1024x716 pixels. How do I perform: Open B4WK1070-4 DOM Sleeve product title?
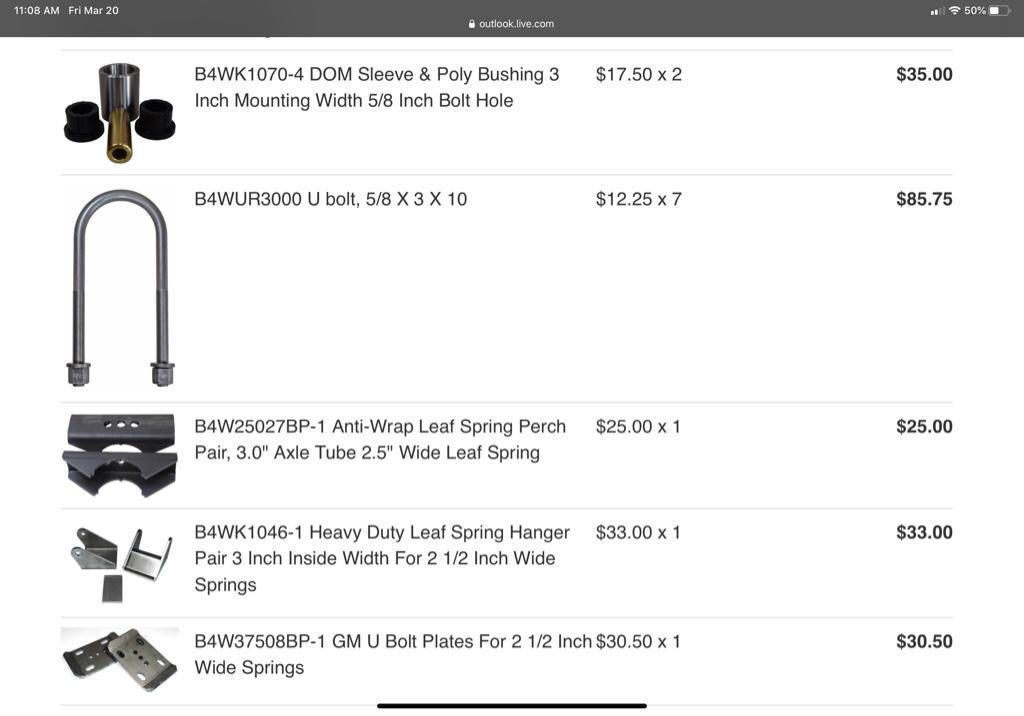click(x=377, y=87)
